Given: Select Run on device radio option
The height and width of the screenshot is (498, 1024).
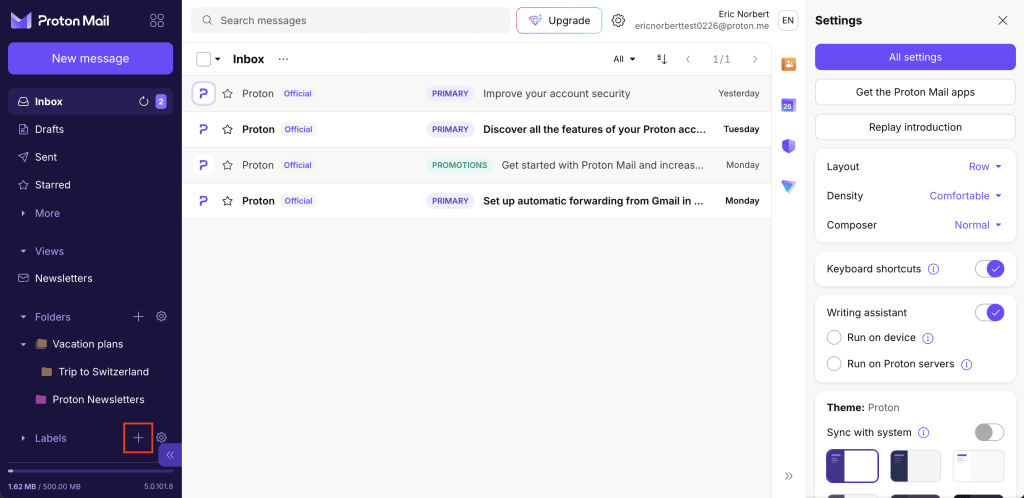Looking at the screenshot, I should tap(834, 337).
